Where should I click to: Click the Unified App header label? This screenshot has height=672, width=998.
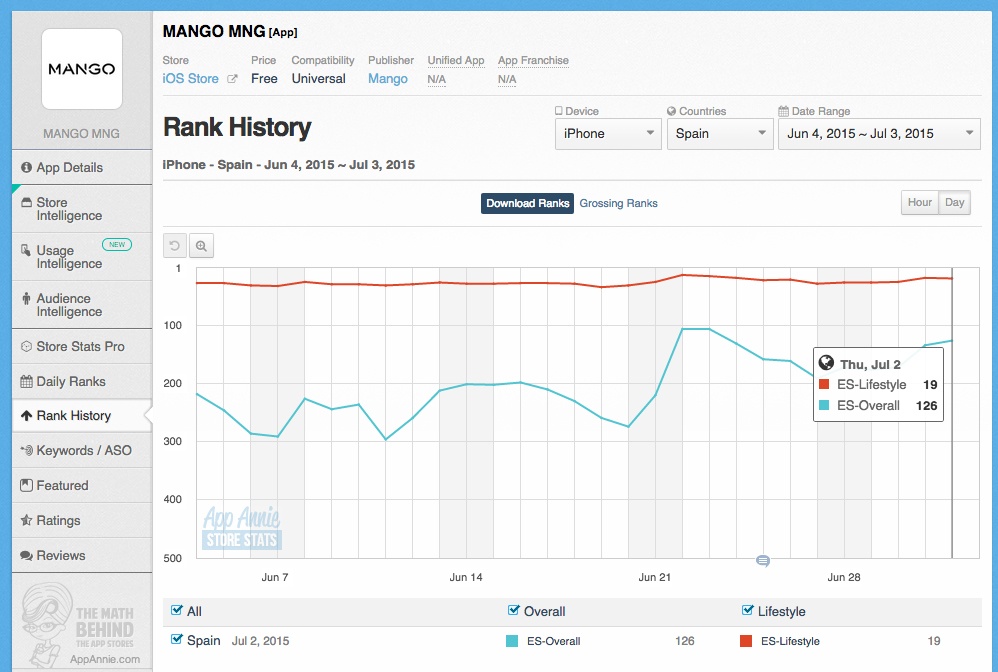[456, 60]
